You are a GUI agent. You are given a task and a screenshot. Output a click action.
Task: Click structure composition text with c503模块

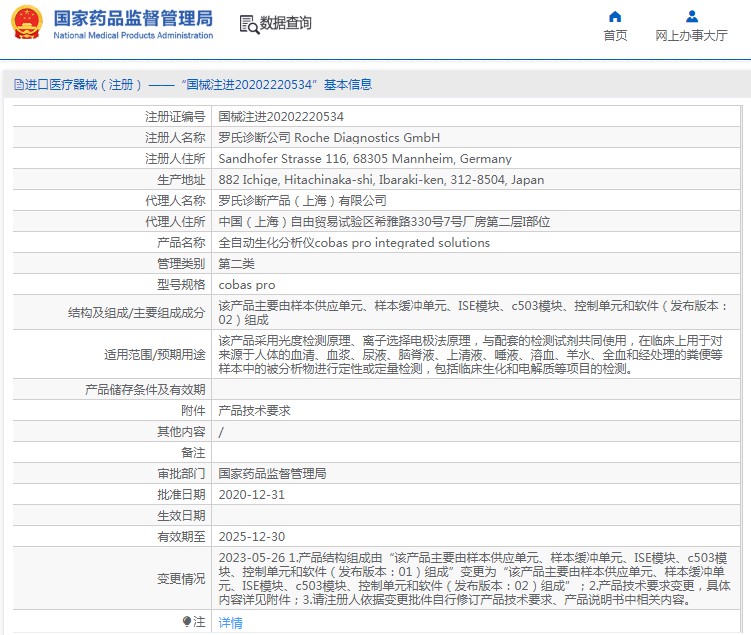(473, 313)
